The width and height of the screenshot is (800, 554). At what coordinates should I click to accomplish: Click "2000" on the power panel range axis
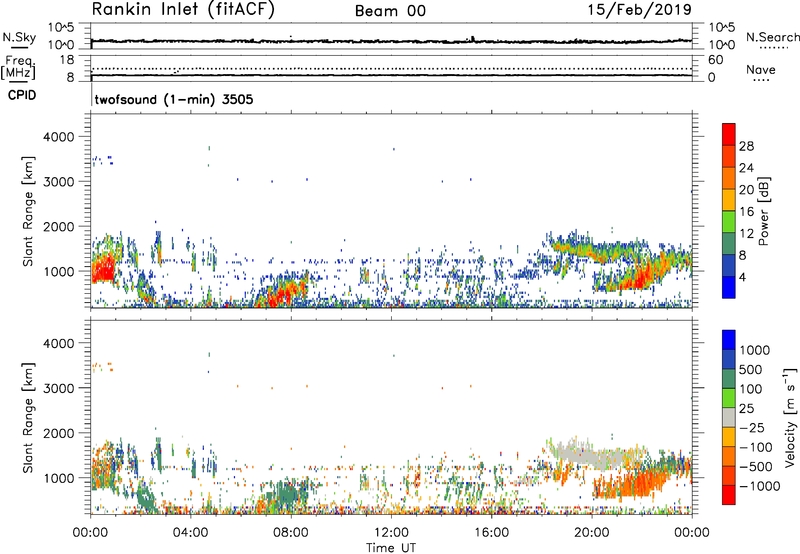59,226
